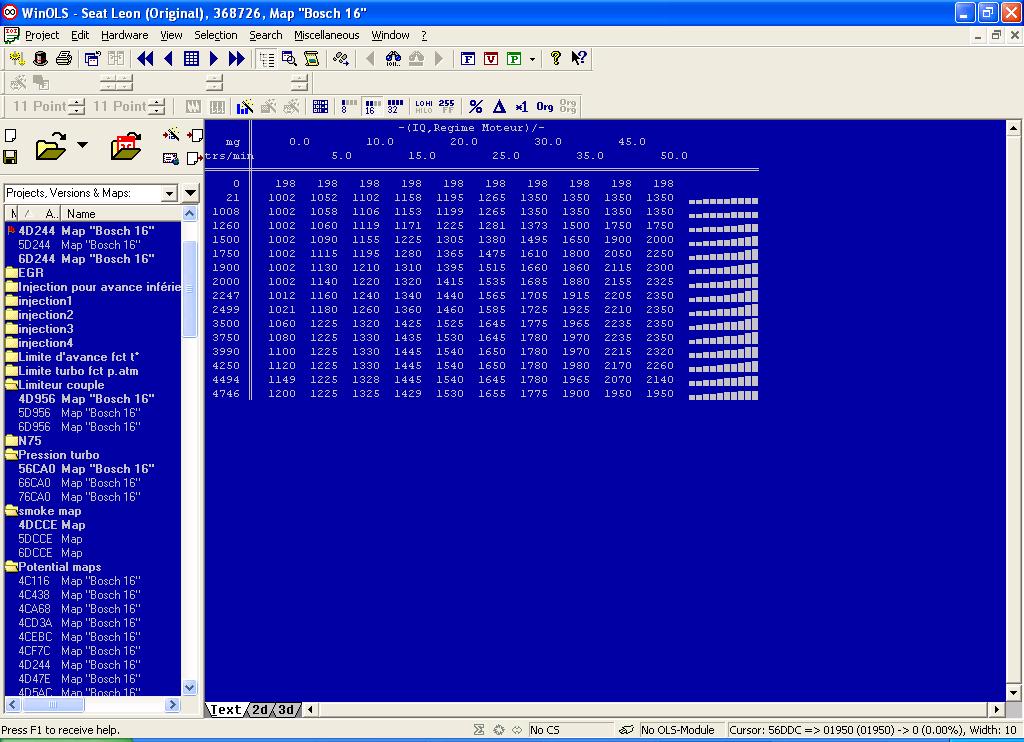The image size is (1024, 742).
Task: Open the Miscellaneous menu
Action: tap(327, 35)
